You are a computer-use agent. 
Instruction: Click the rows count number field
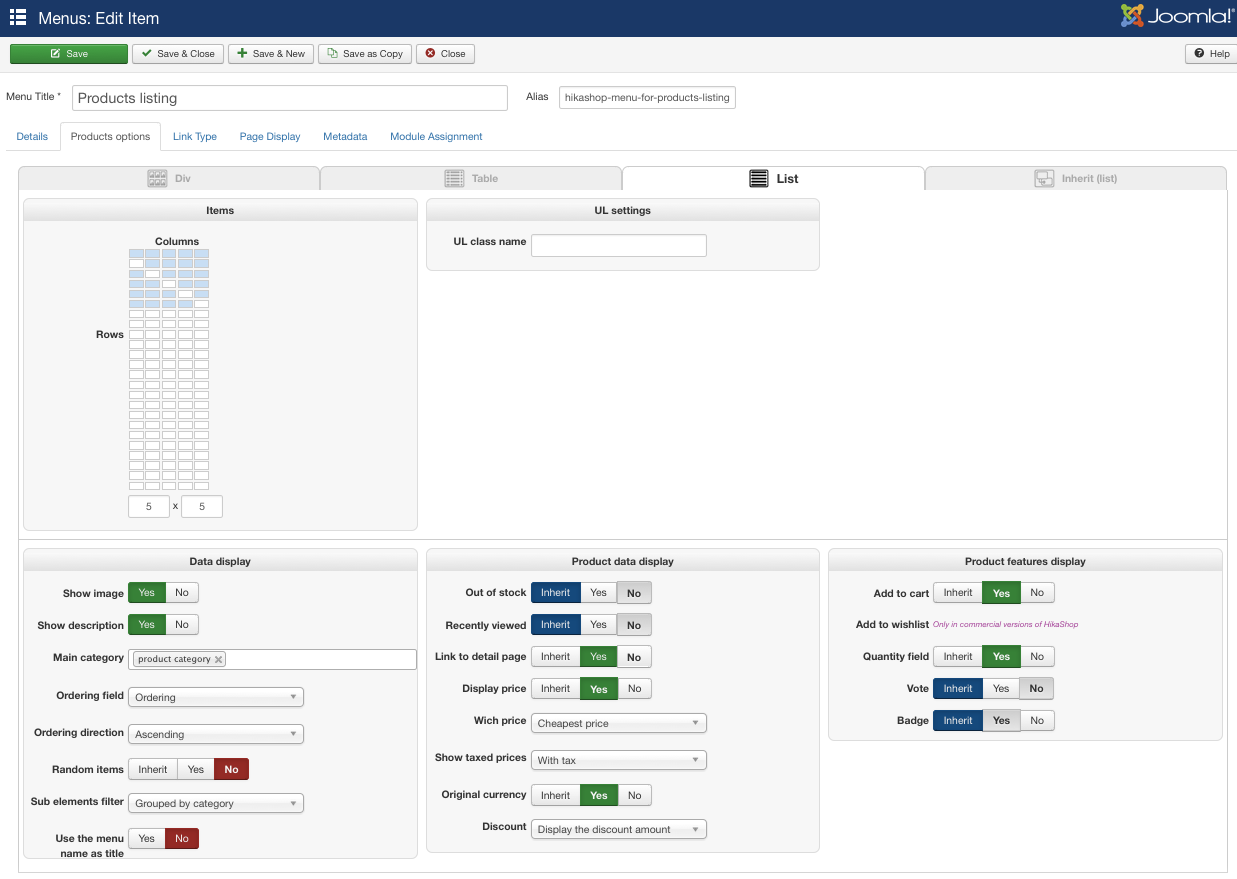point(202,506)
